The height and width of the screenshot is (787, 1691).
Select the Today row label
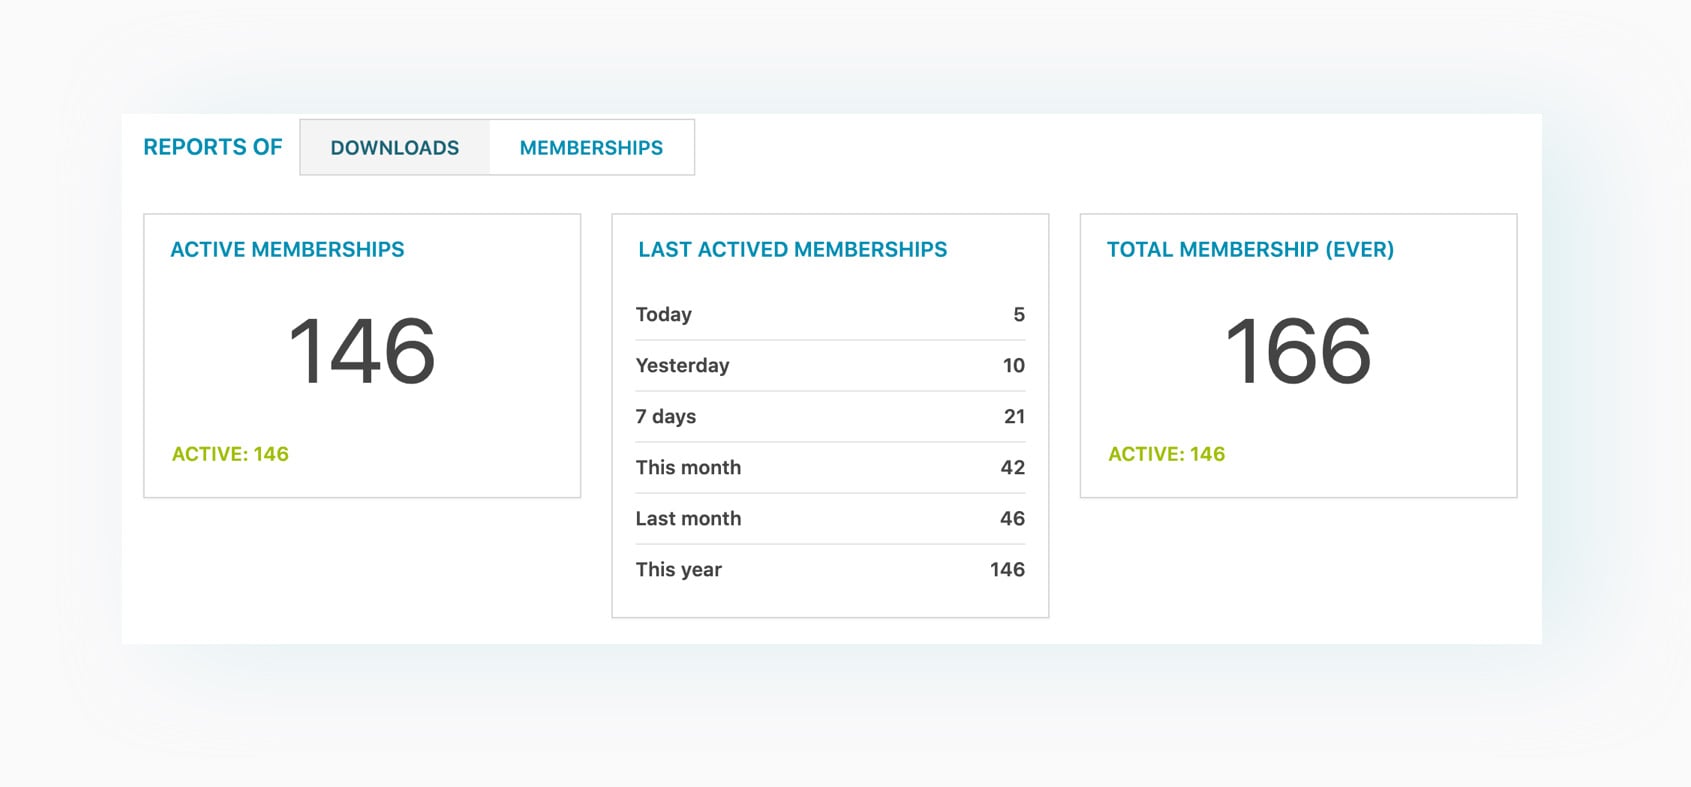tap(664, 315)
